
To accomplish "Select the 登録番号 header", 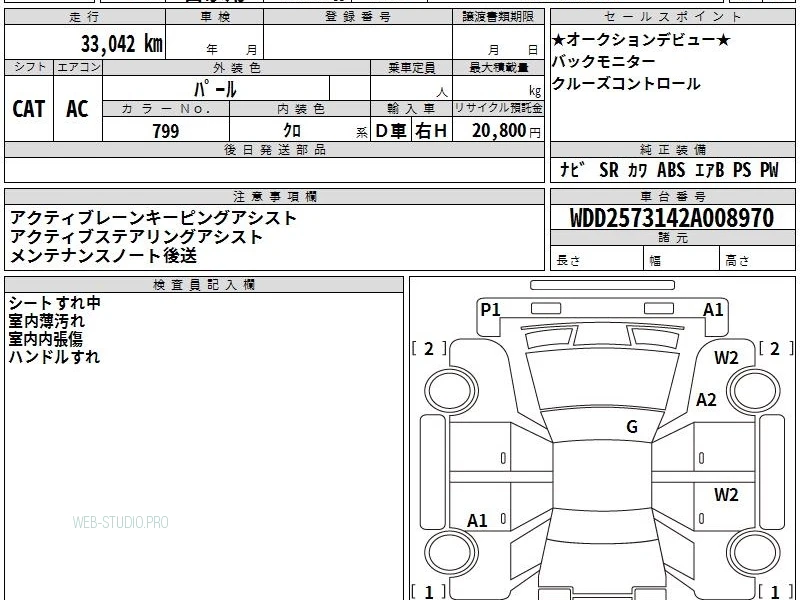I will (358, 17).
